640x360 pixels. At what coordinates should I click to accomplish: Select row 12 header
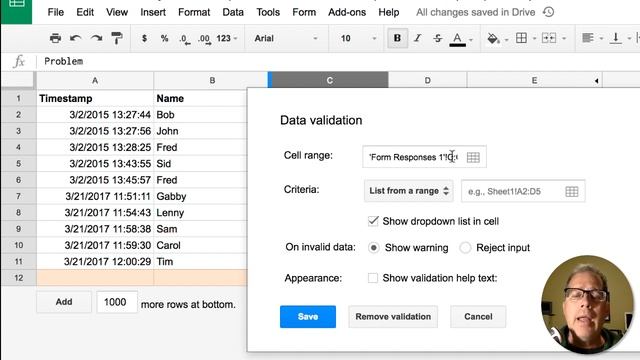tap(18, 278)
